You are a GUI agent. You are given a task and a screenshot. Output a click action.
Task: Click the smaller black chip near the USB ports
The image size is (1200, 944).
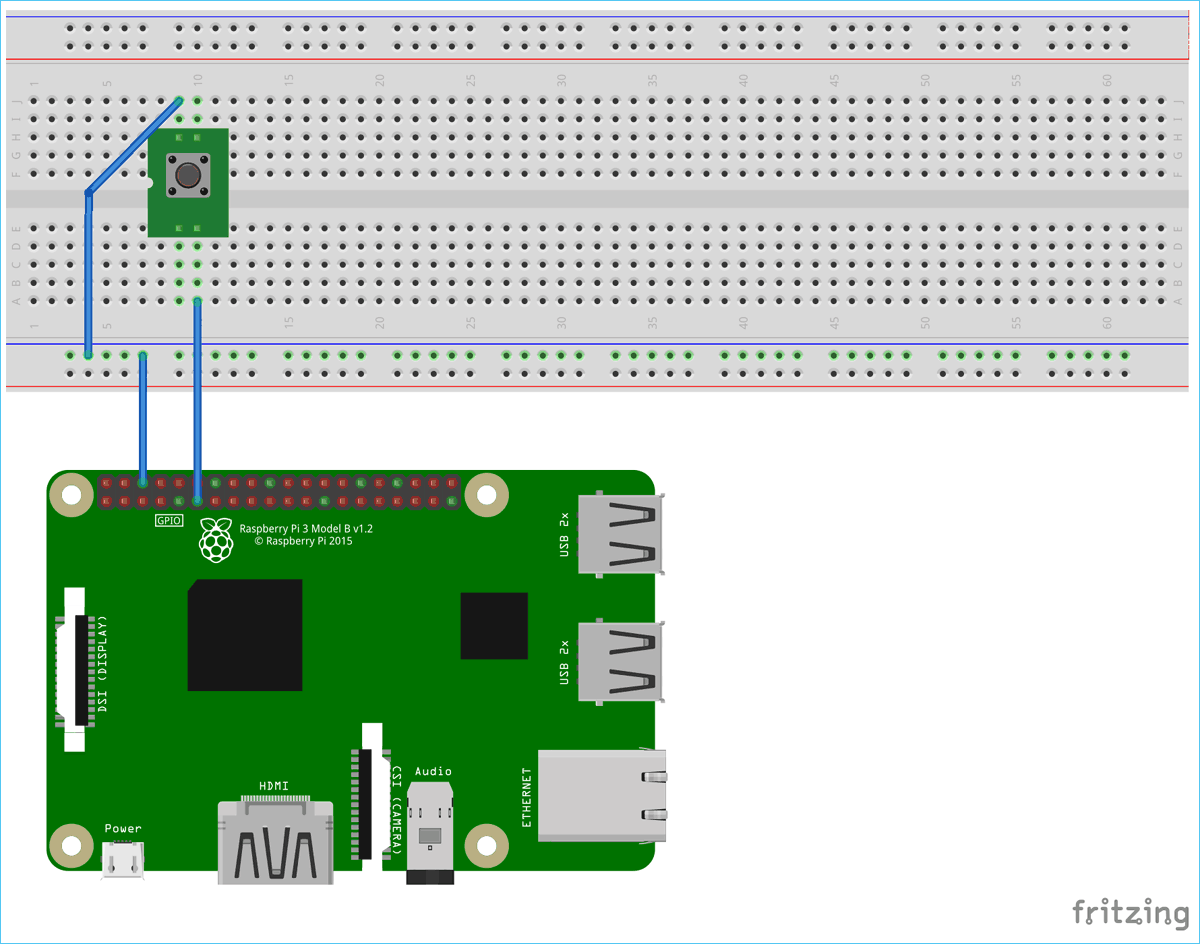[x=494, y=625]
